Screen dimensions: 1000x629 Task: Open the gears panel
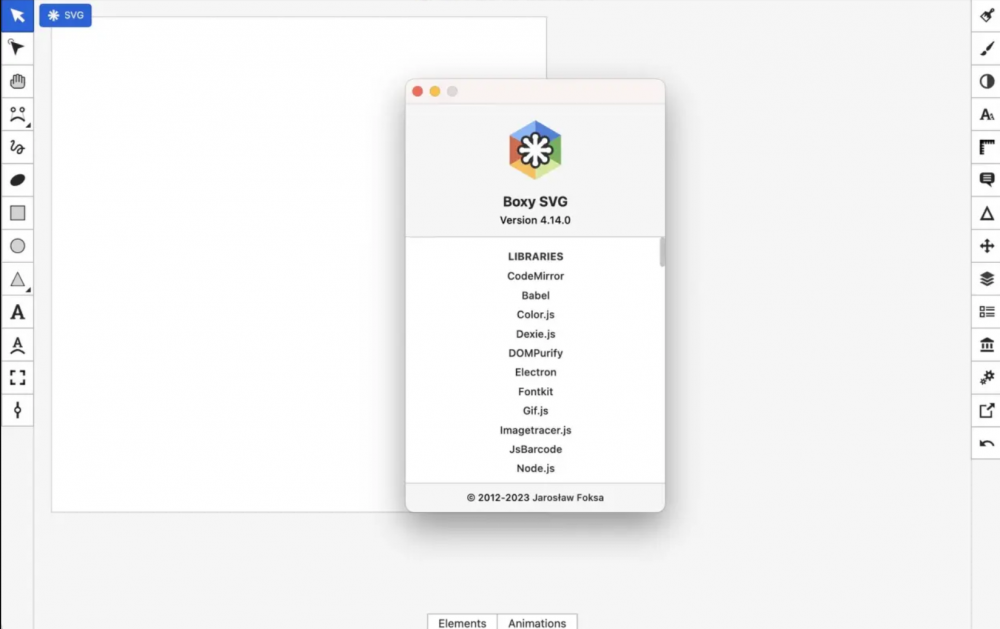(987, 378)
